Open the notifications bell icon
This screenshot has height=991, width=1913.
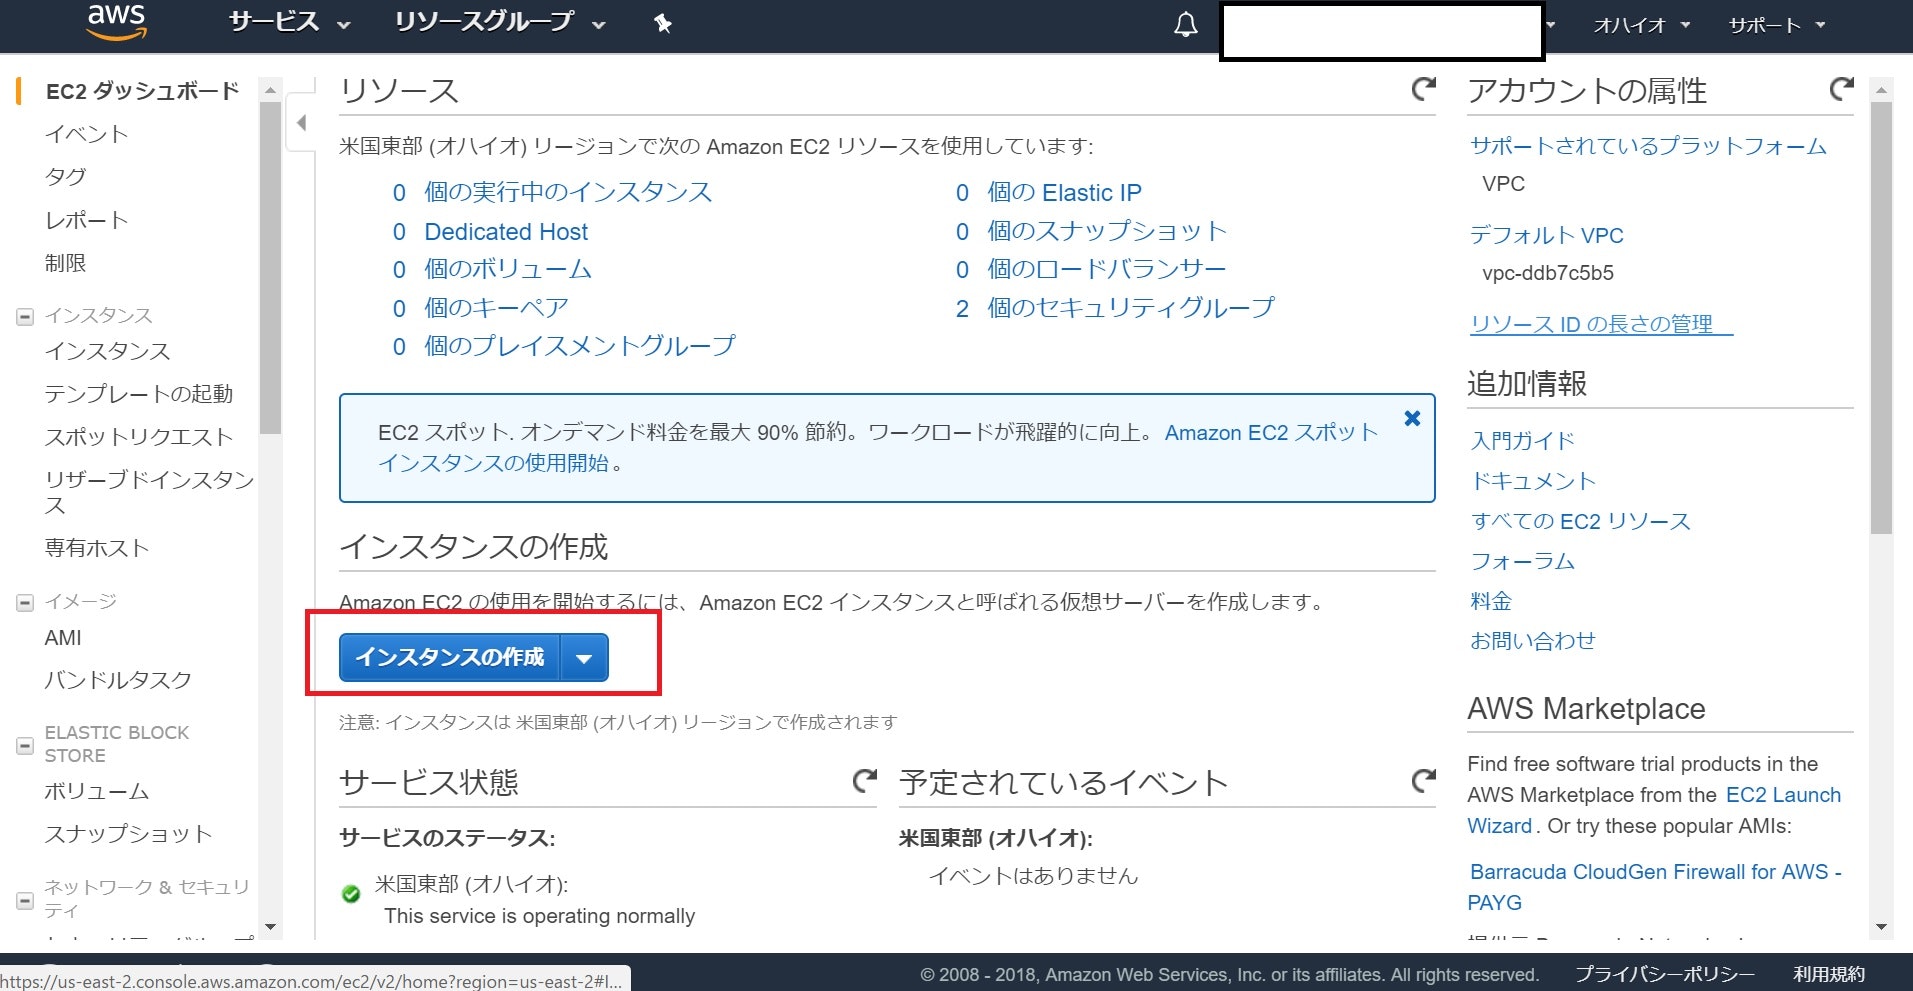[x=1185, y=25]
